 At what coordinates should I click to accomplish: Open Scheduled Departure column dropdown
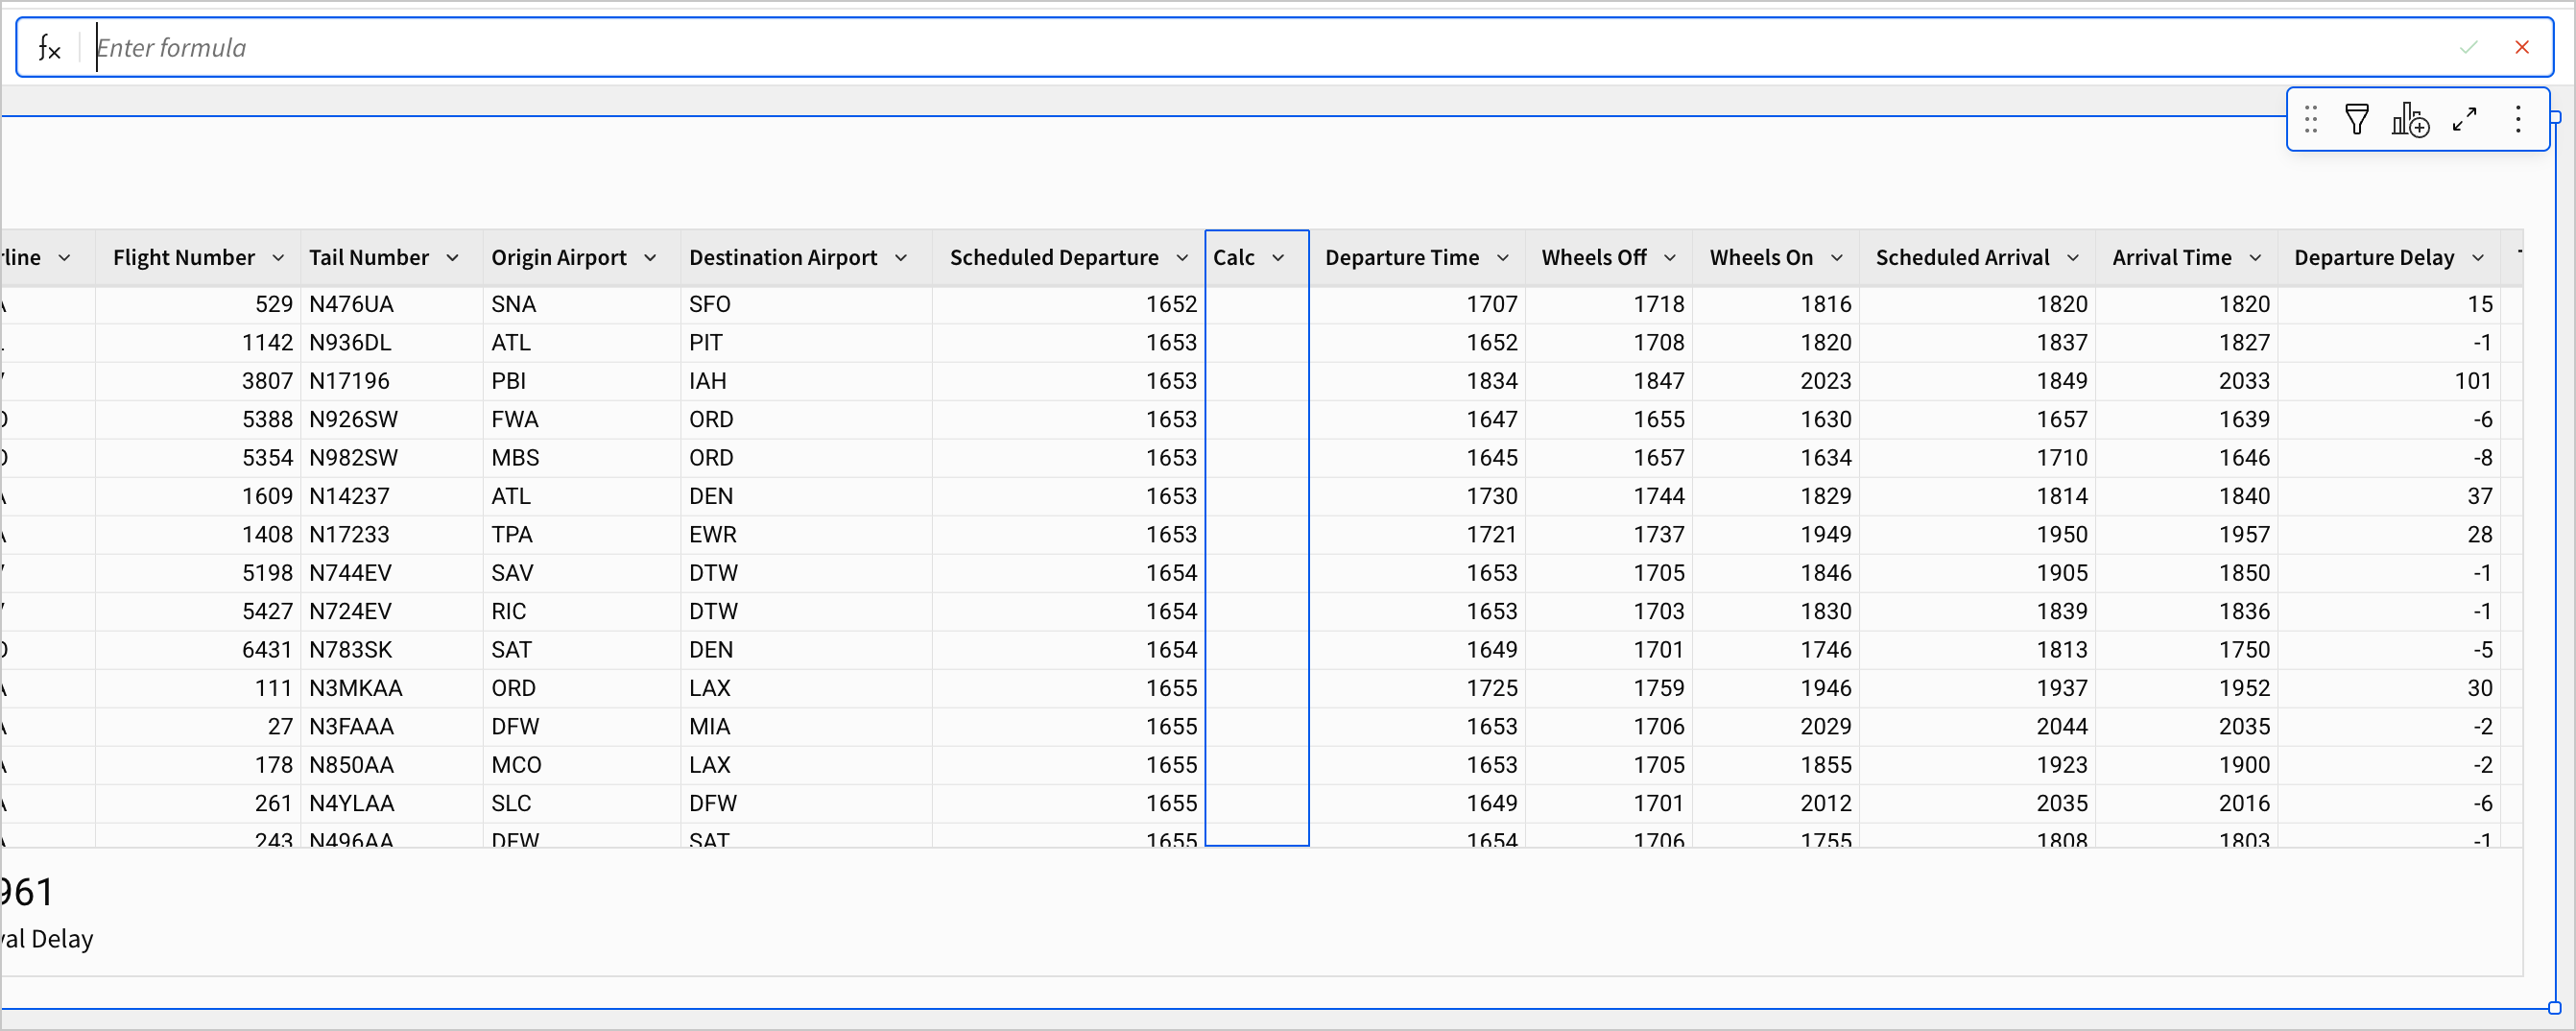coord(1182,258)
